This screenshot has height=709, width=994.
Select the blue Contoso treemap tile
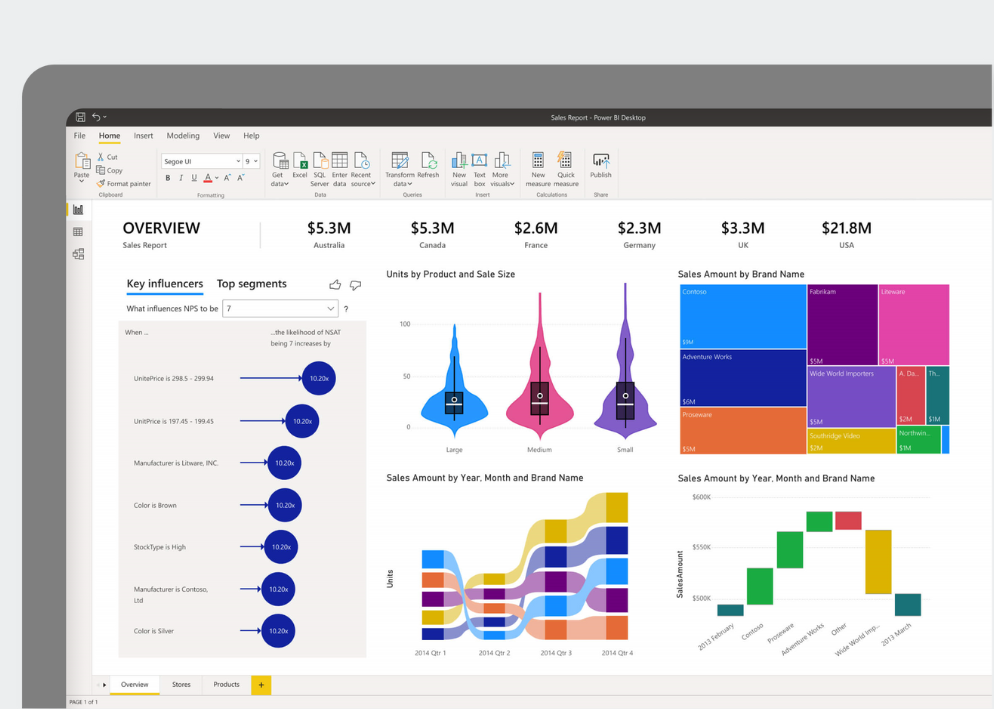pyautogui.click(x=742, y=316)
